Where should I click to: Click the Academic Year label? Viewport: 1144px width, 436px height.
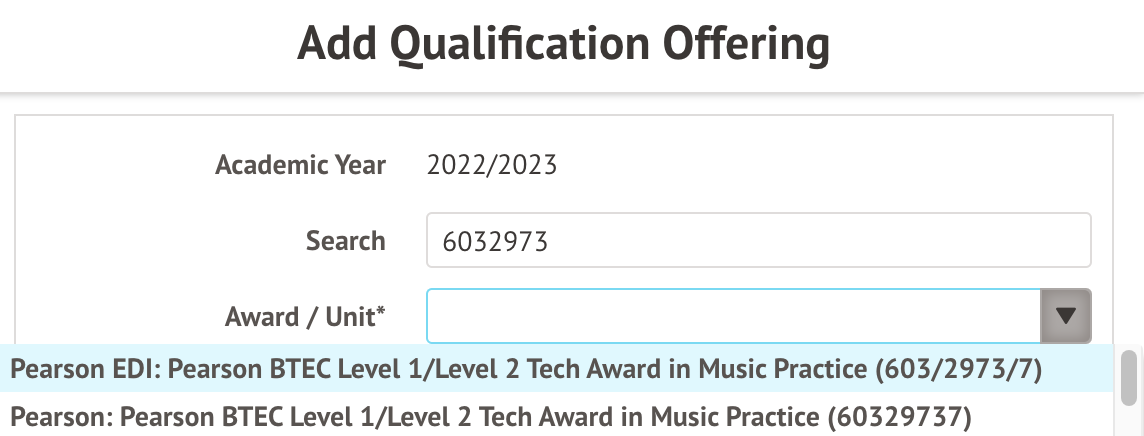coord(300,165)
